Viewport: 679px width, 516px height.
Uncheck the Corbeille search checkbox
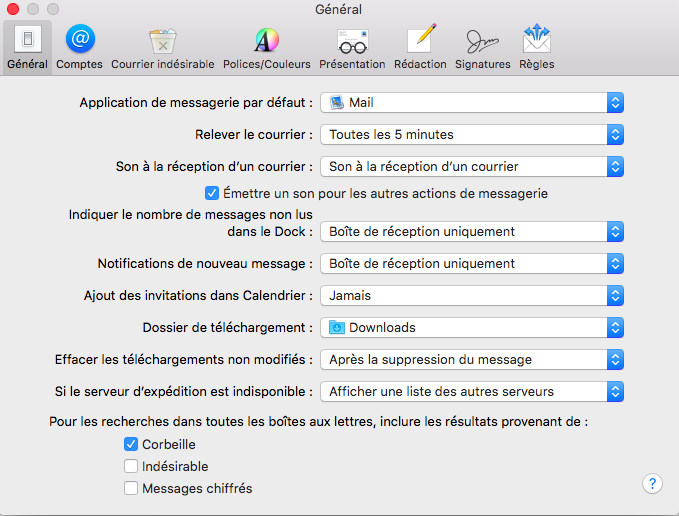[131, 444]
